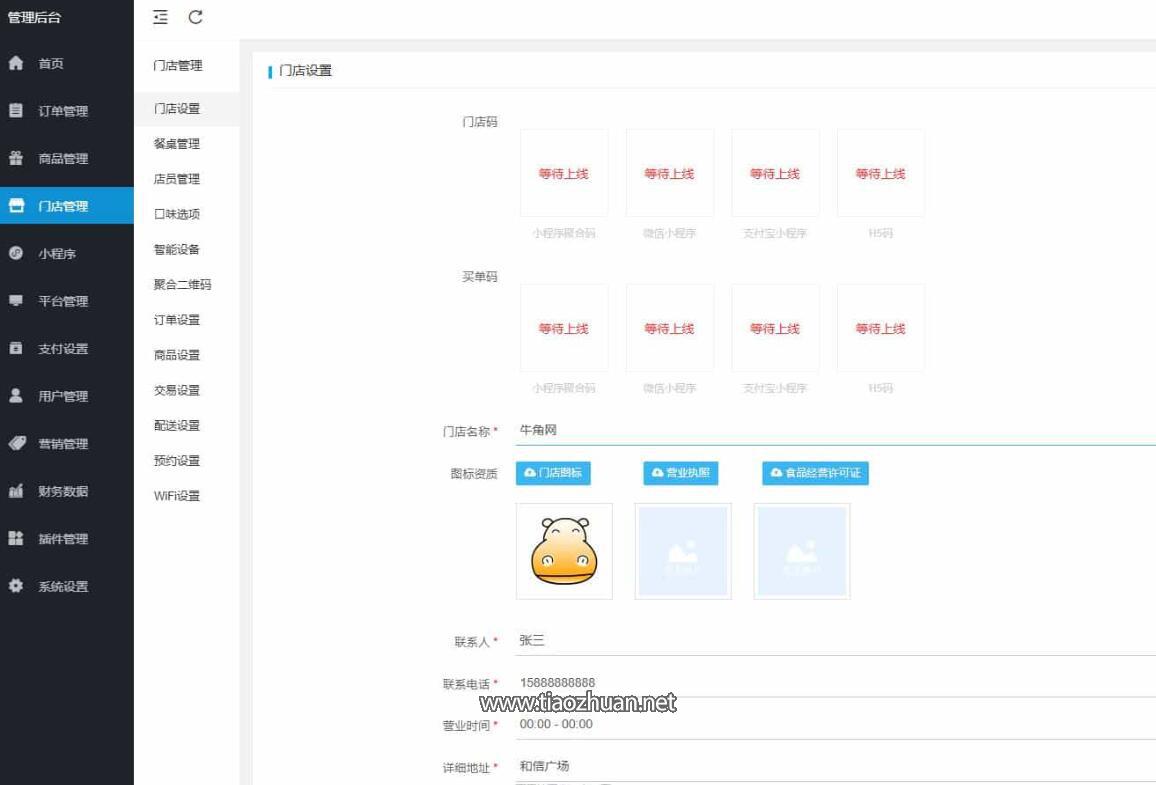Click the 买单码 微信小程序 QR box
The width and height of the screenshot is (1156, 785).
pyautogui.click(x=669, y=327)
